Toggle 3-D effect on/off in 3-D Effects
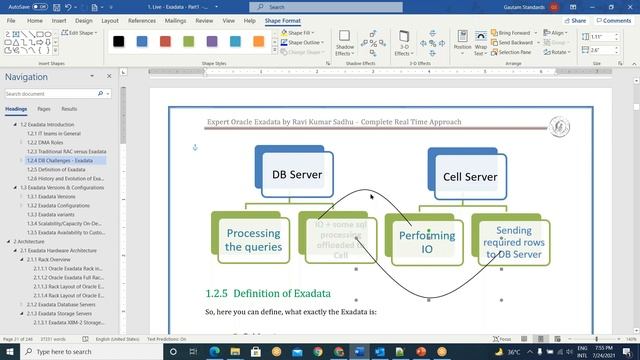Image resolution: width=640 pixels, height=360 pixels. tap(433, 43)
